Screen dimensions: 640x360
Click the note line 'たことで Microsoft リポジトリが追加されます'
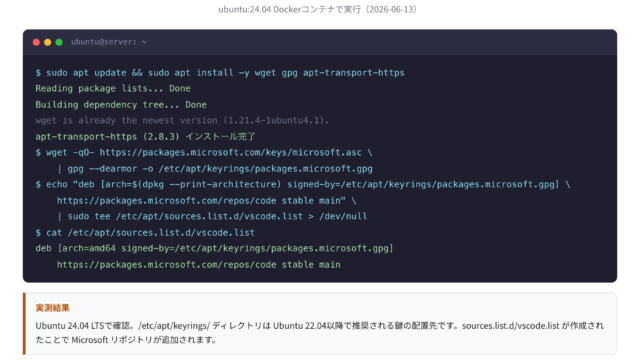point(126,340)
